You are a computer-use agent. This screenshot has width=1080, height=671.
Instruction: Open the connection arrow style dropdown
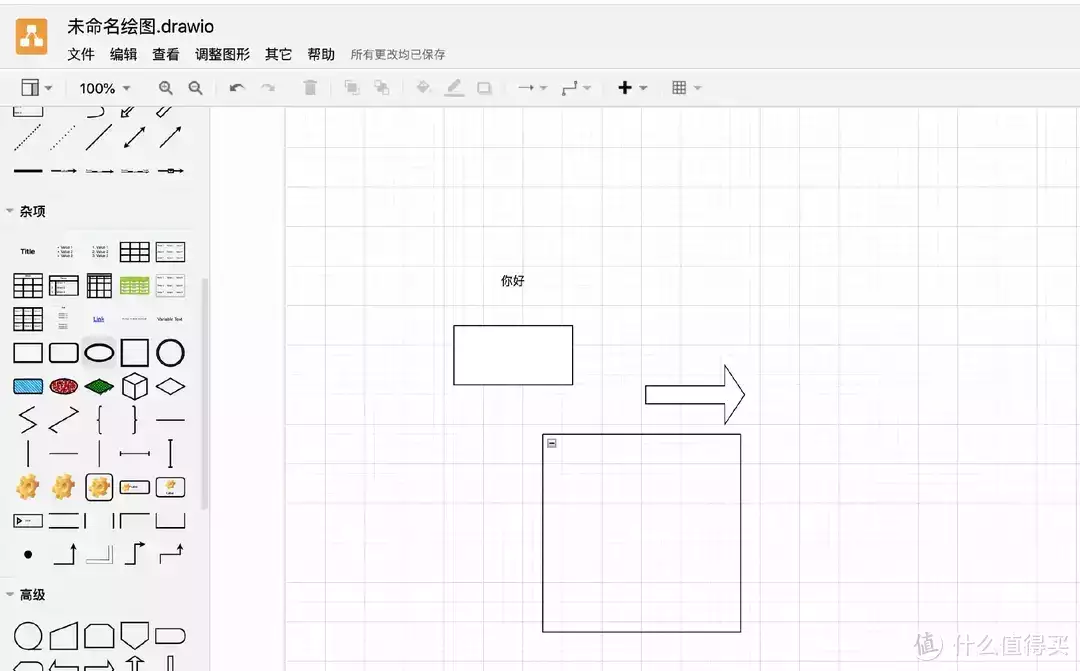coord(532,87)
